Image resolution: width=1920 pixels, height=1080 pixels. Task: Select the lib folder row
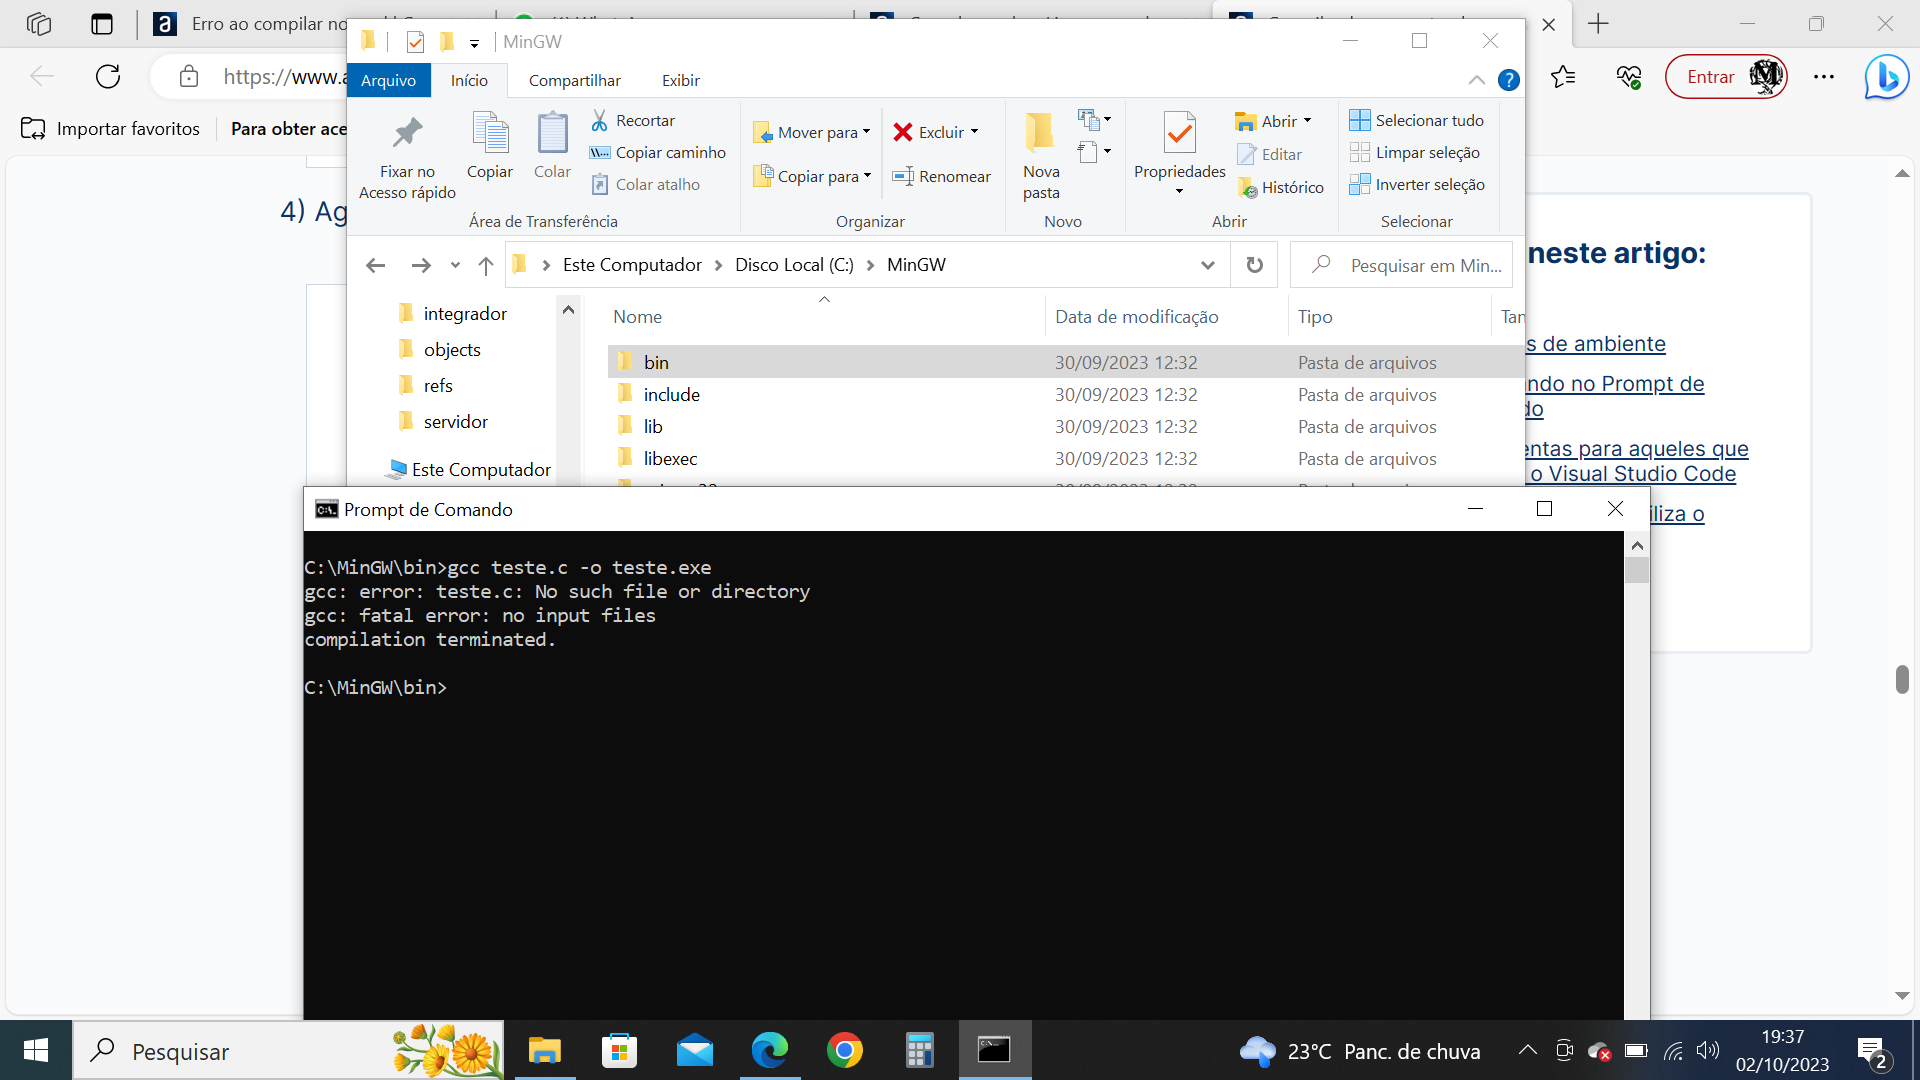click(x=1065, y=426)
